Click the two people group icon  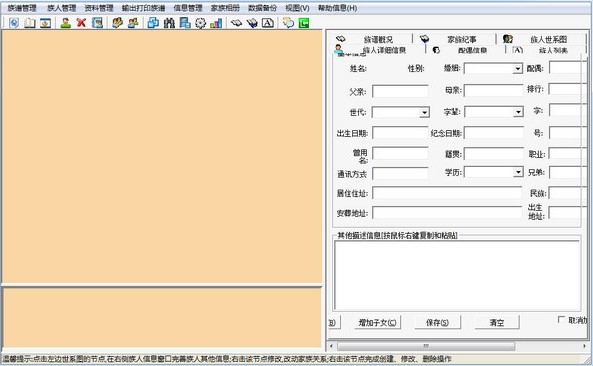tap(133, 23)
